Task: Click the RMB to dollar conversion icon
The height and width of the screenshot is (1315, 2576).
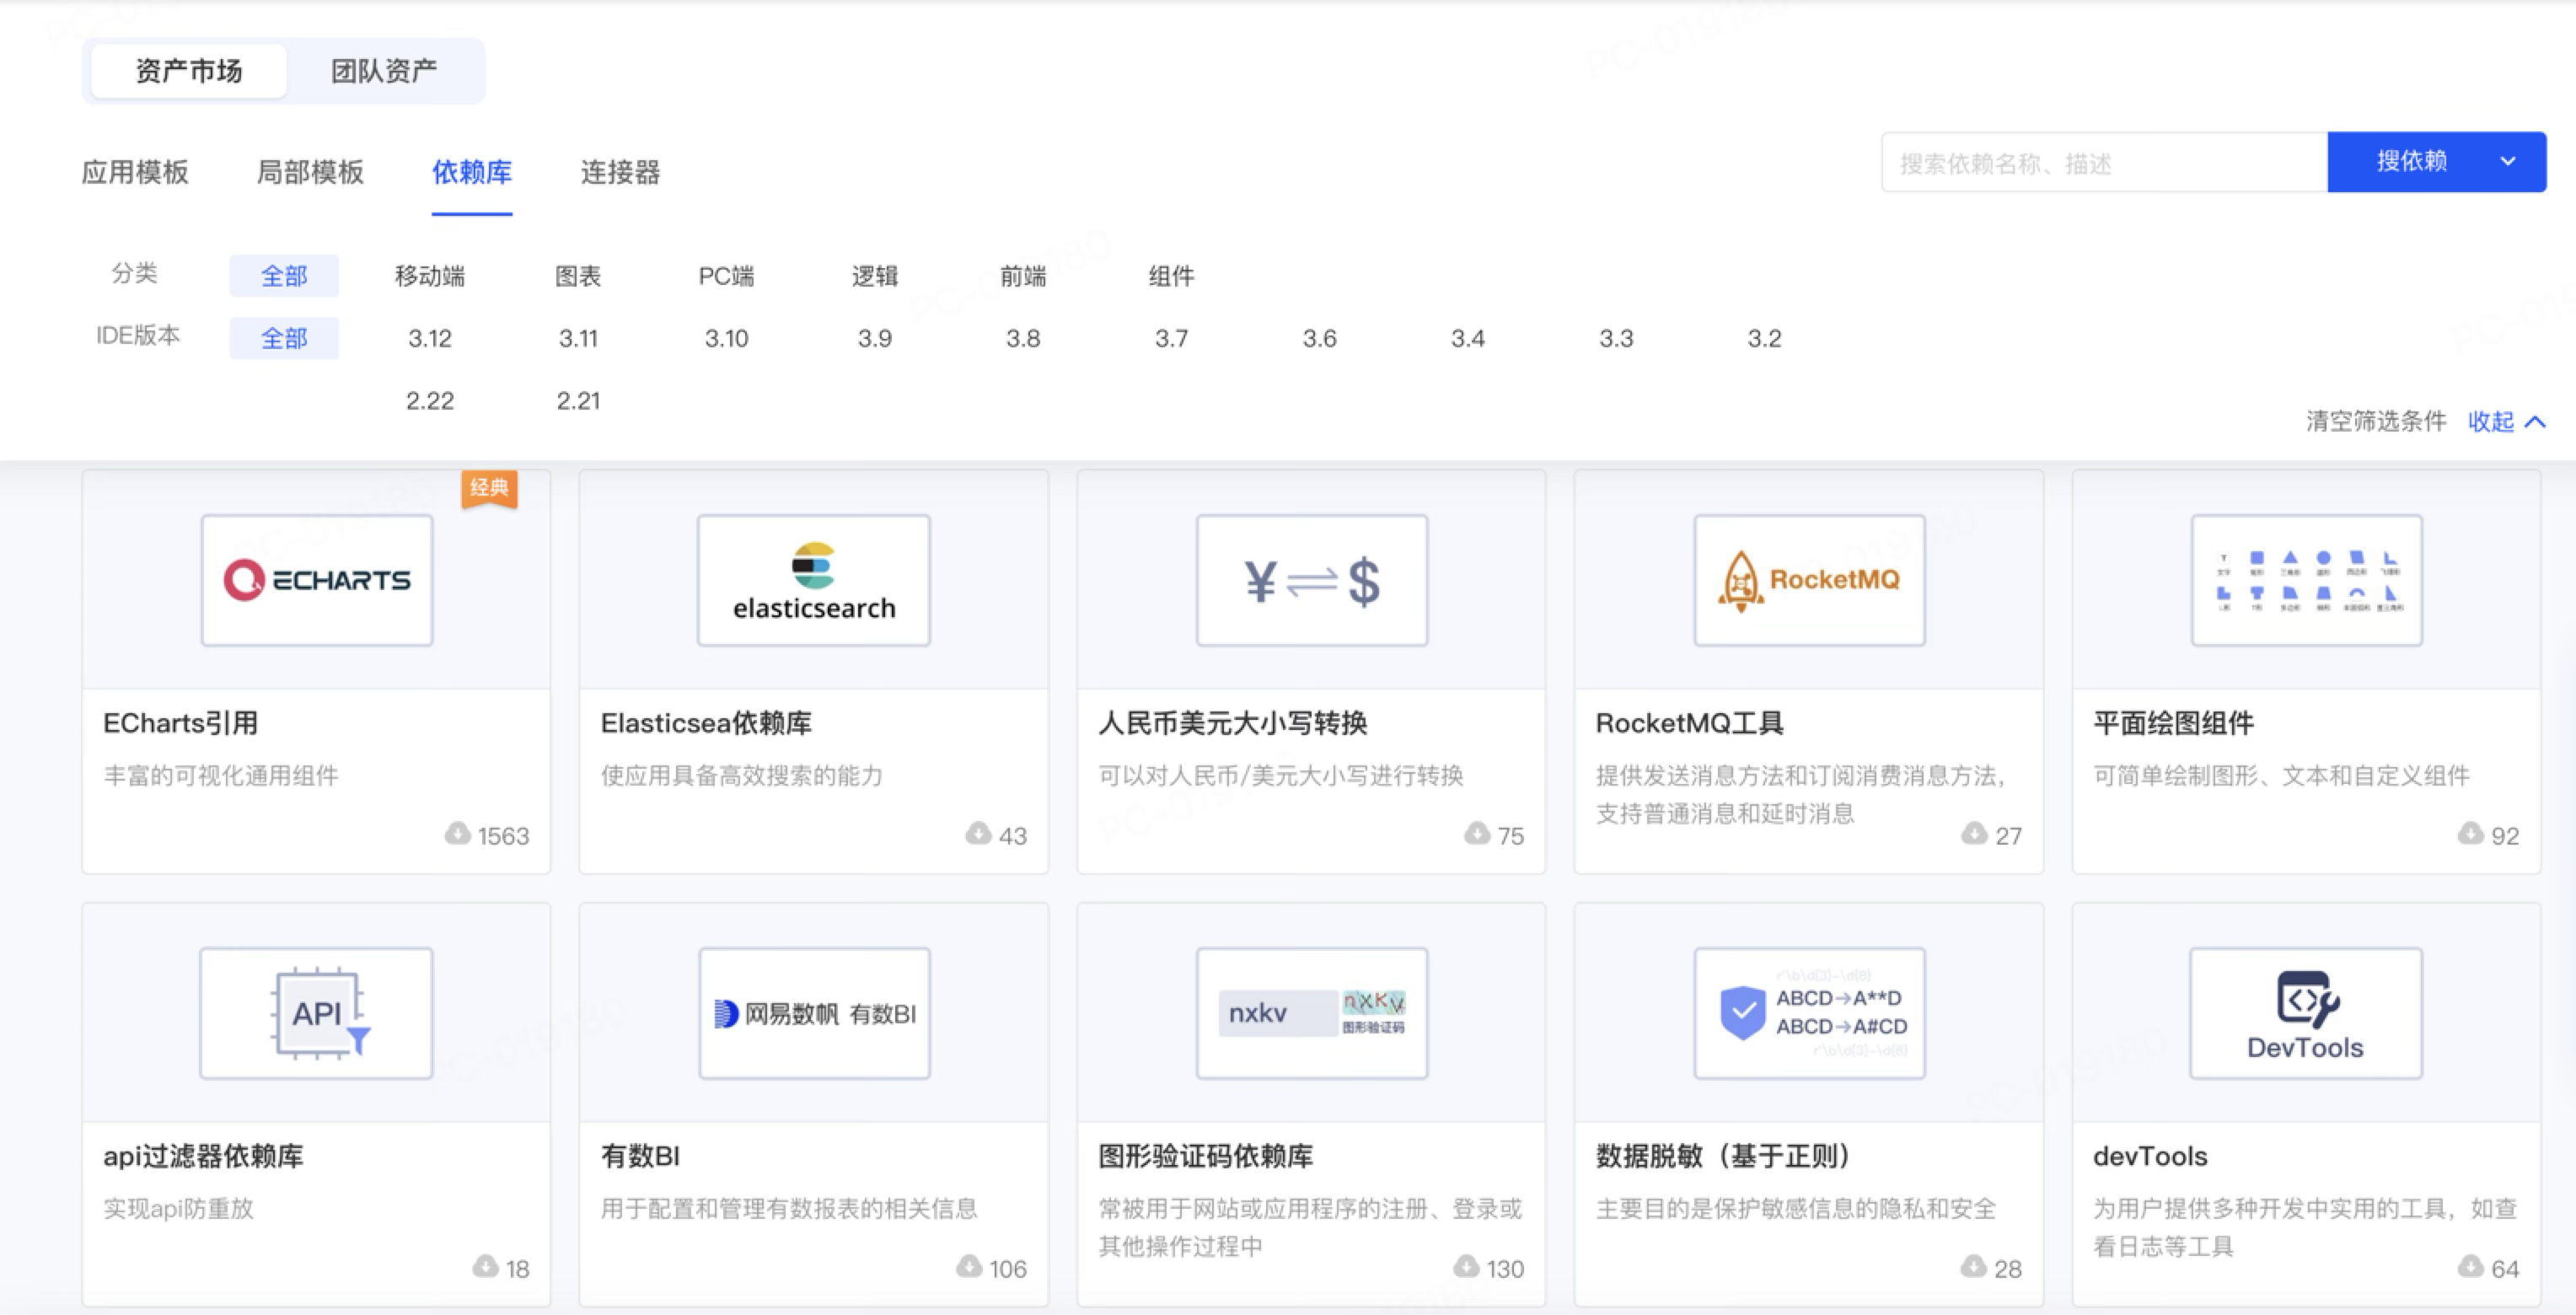Action: click(x=1311, y=580)
